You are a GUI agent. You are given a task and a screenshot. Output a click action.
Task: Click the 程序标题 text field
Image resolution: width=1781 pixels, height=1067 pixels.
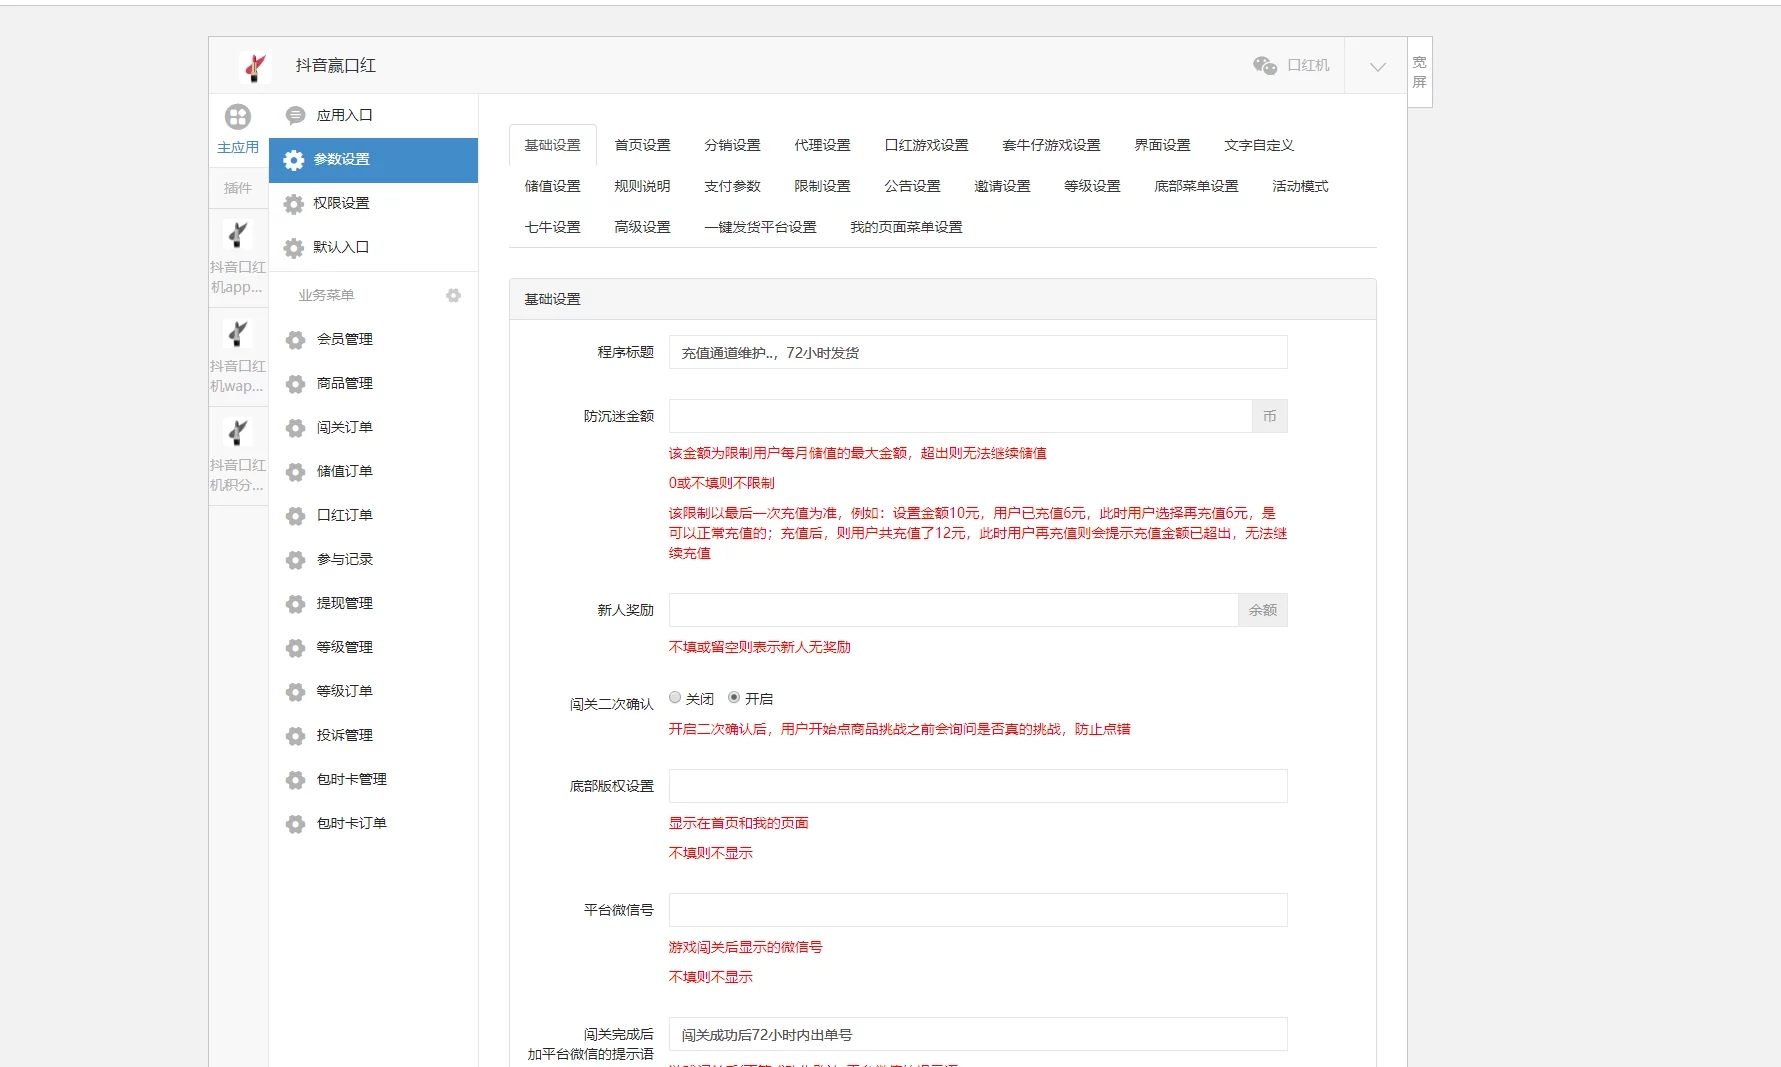tap(977, 353)
